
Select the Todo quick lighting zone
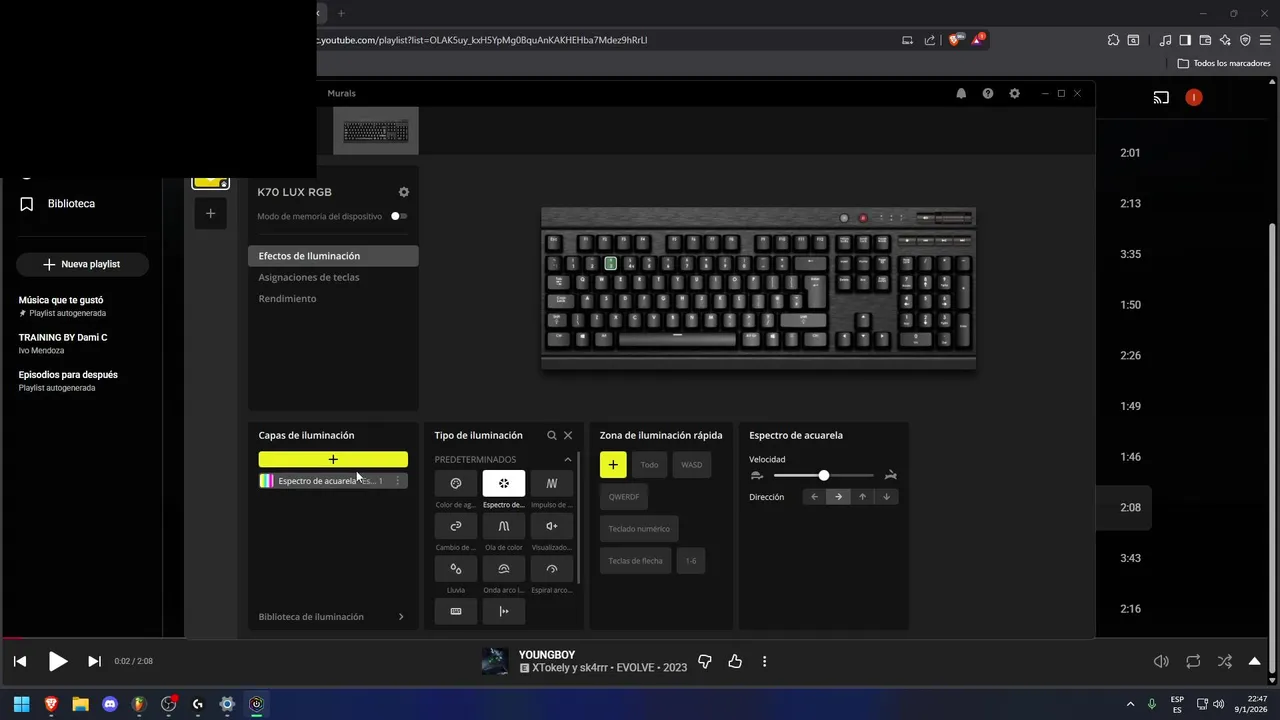pos(650,465)
